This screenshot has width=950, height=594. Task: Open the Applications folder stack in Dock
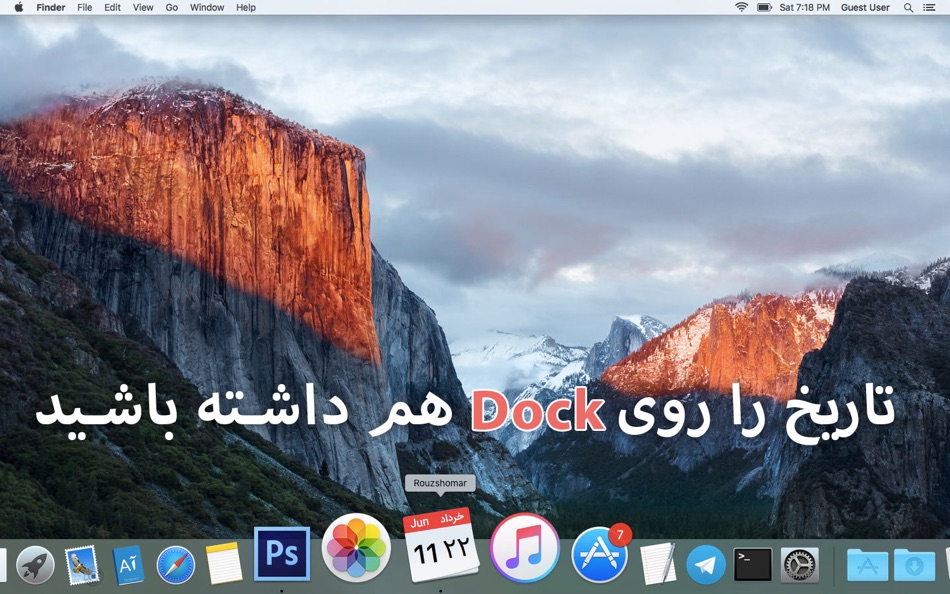(868, 566)
